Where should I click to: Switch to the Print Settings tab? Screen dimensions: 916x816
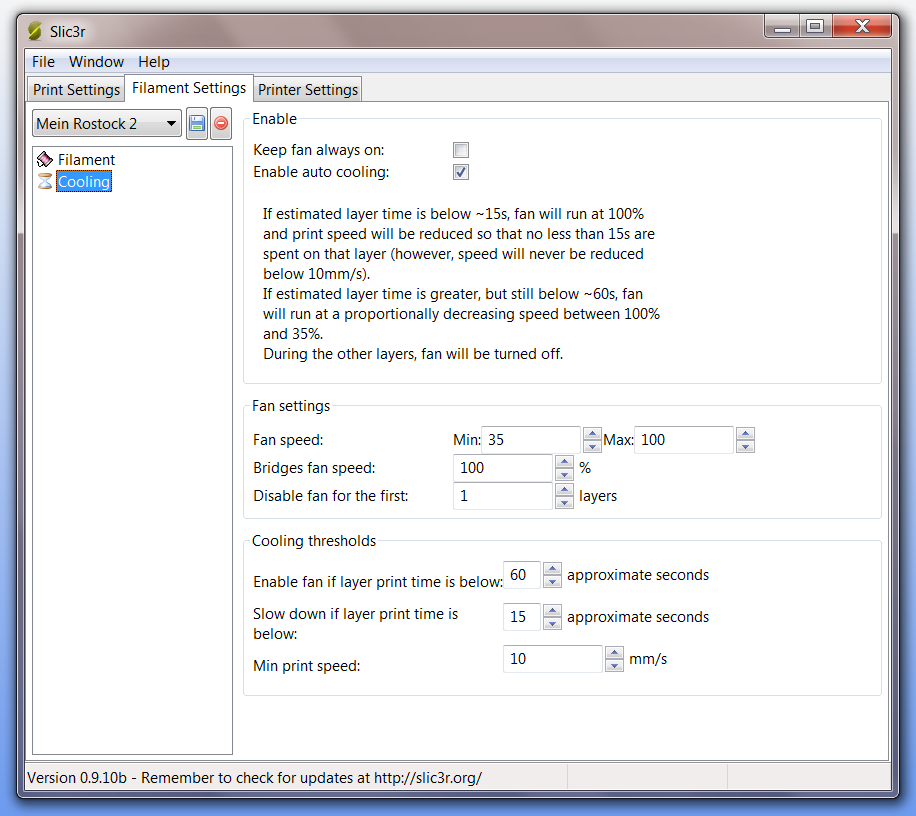75,89
